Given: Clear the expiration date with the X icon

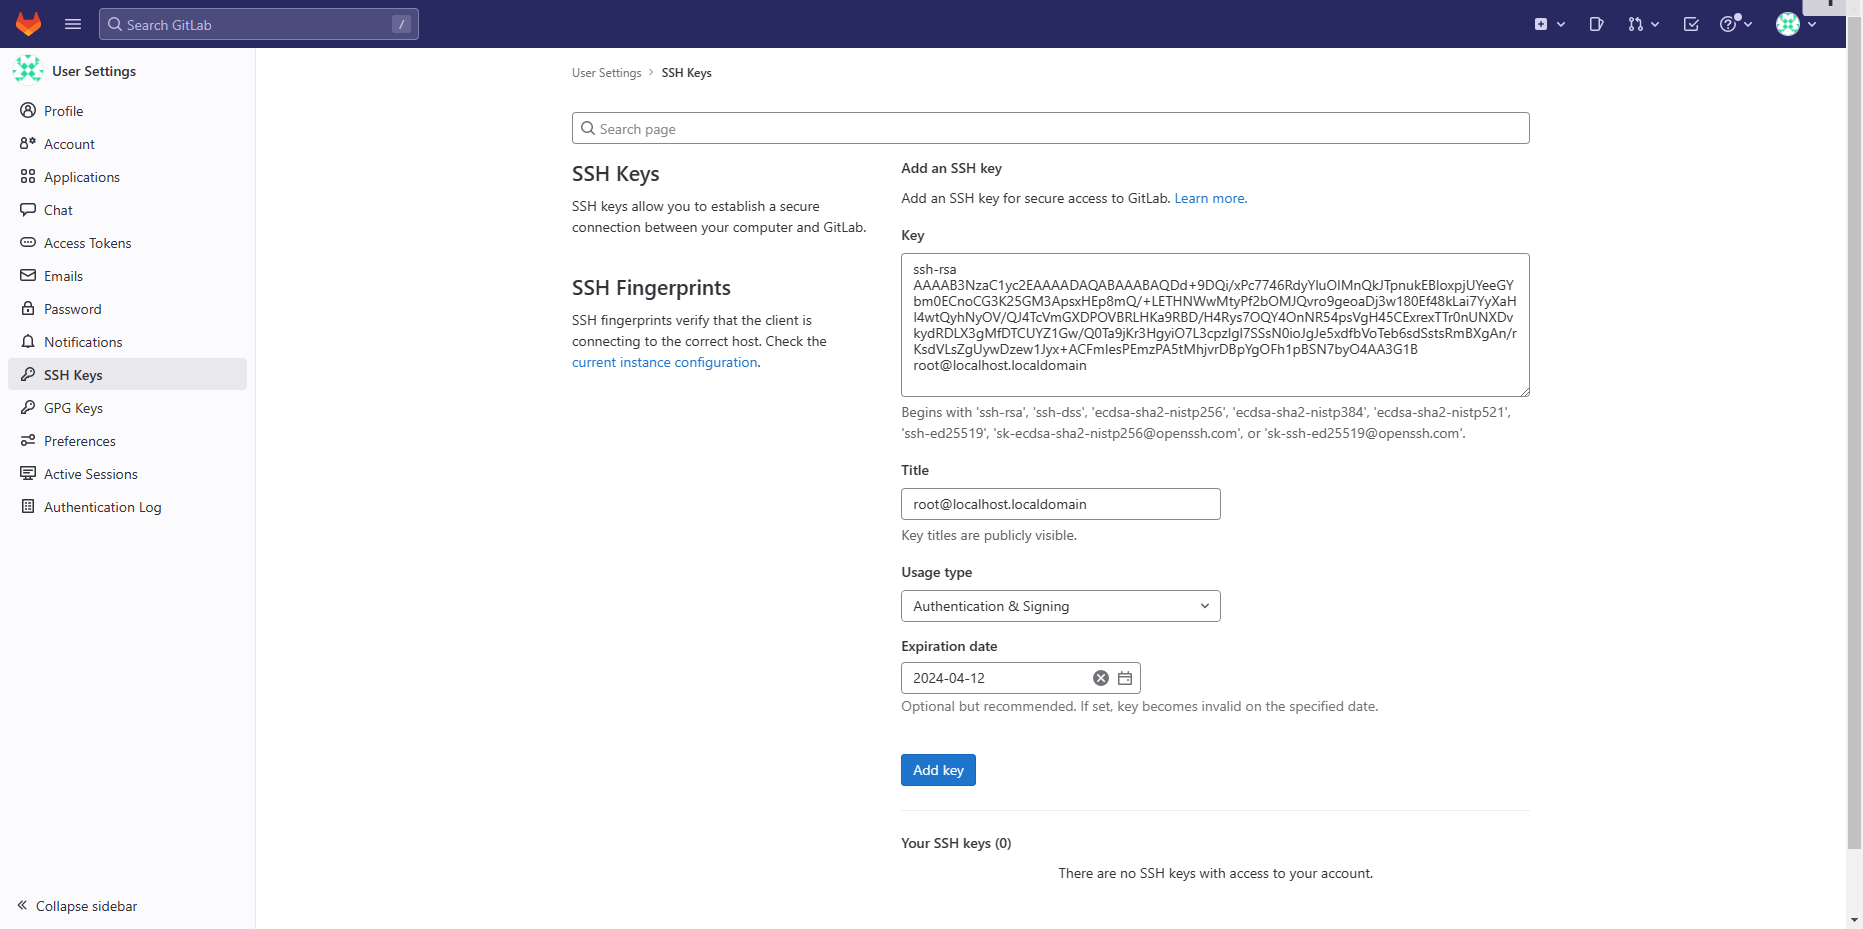Looking at the screenshot, I should pos(1101,678).
